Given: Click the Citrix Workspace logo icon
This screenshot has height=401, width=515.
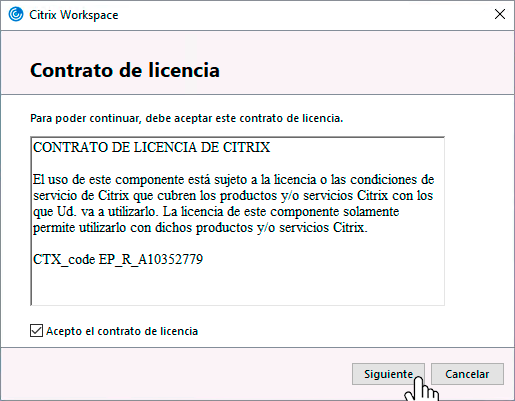Looking at the screenshot, I should [x=16, y=15].
